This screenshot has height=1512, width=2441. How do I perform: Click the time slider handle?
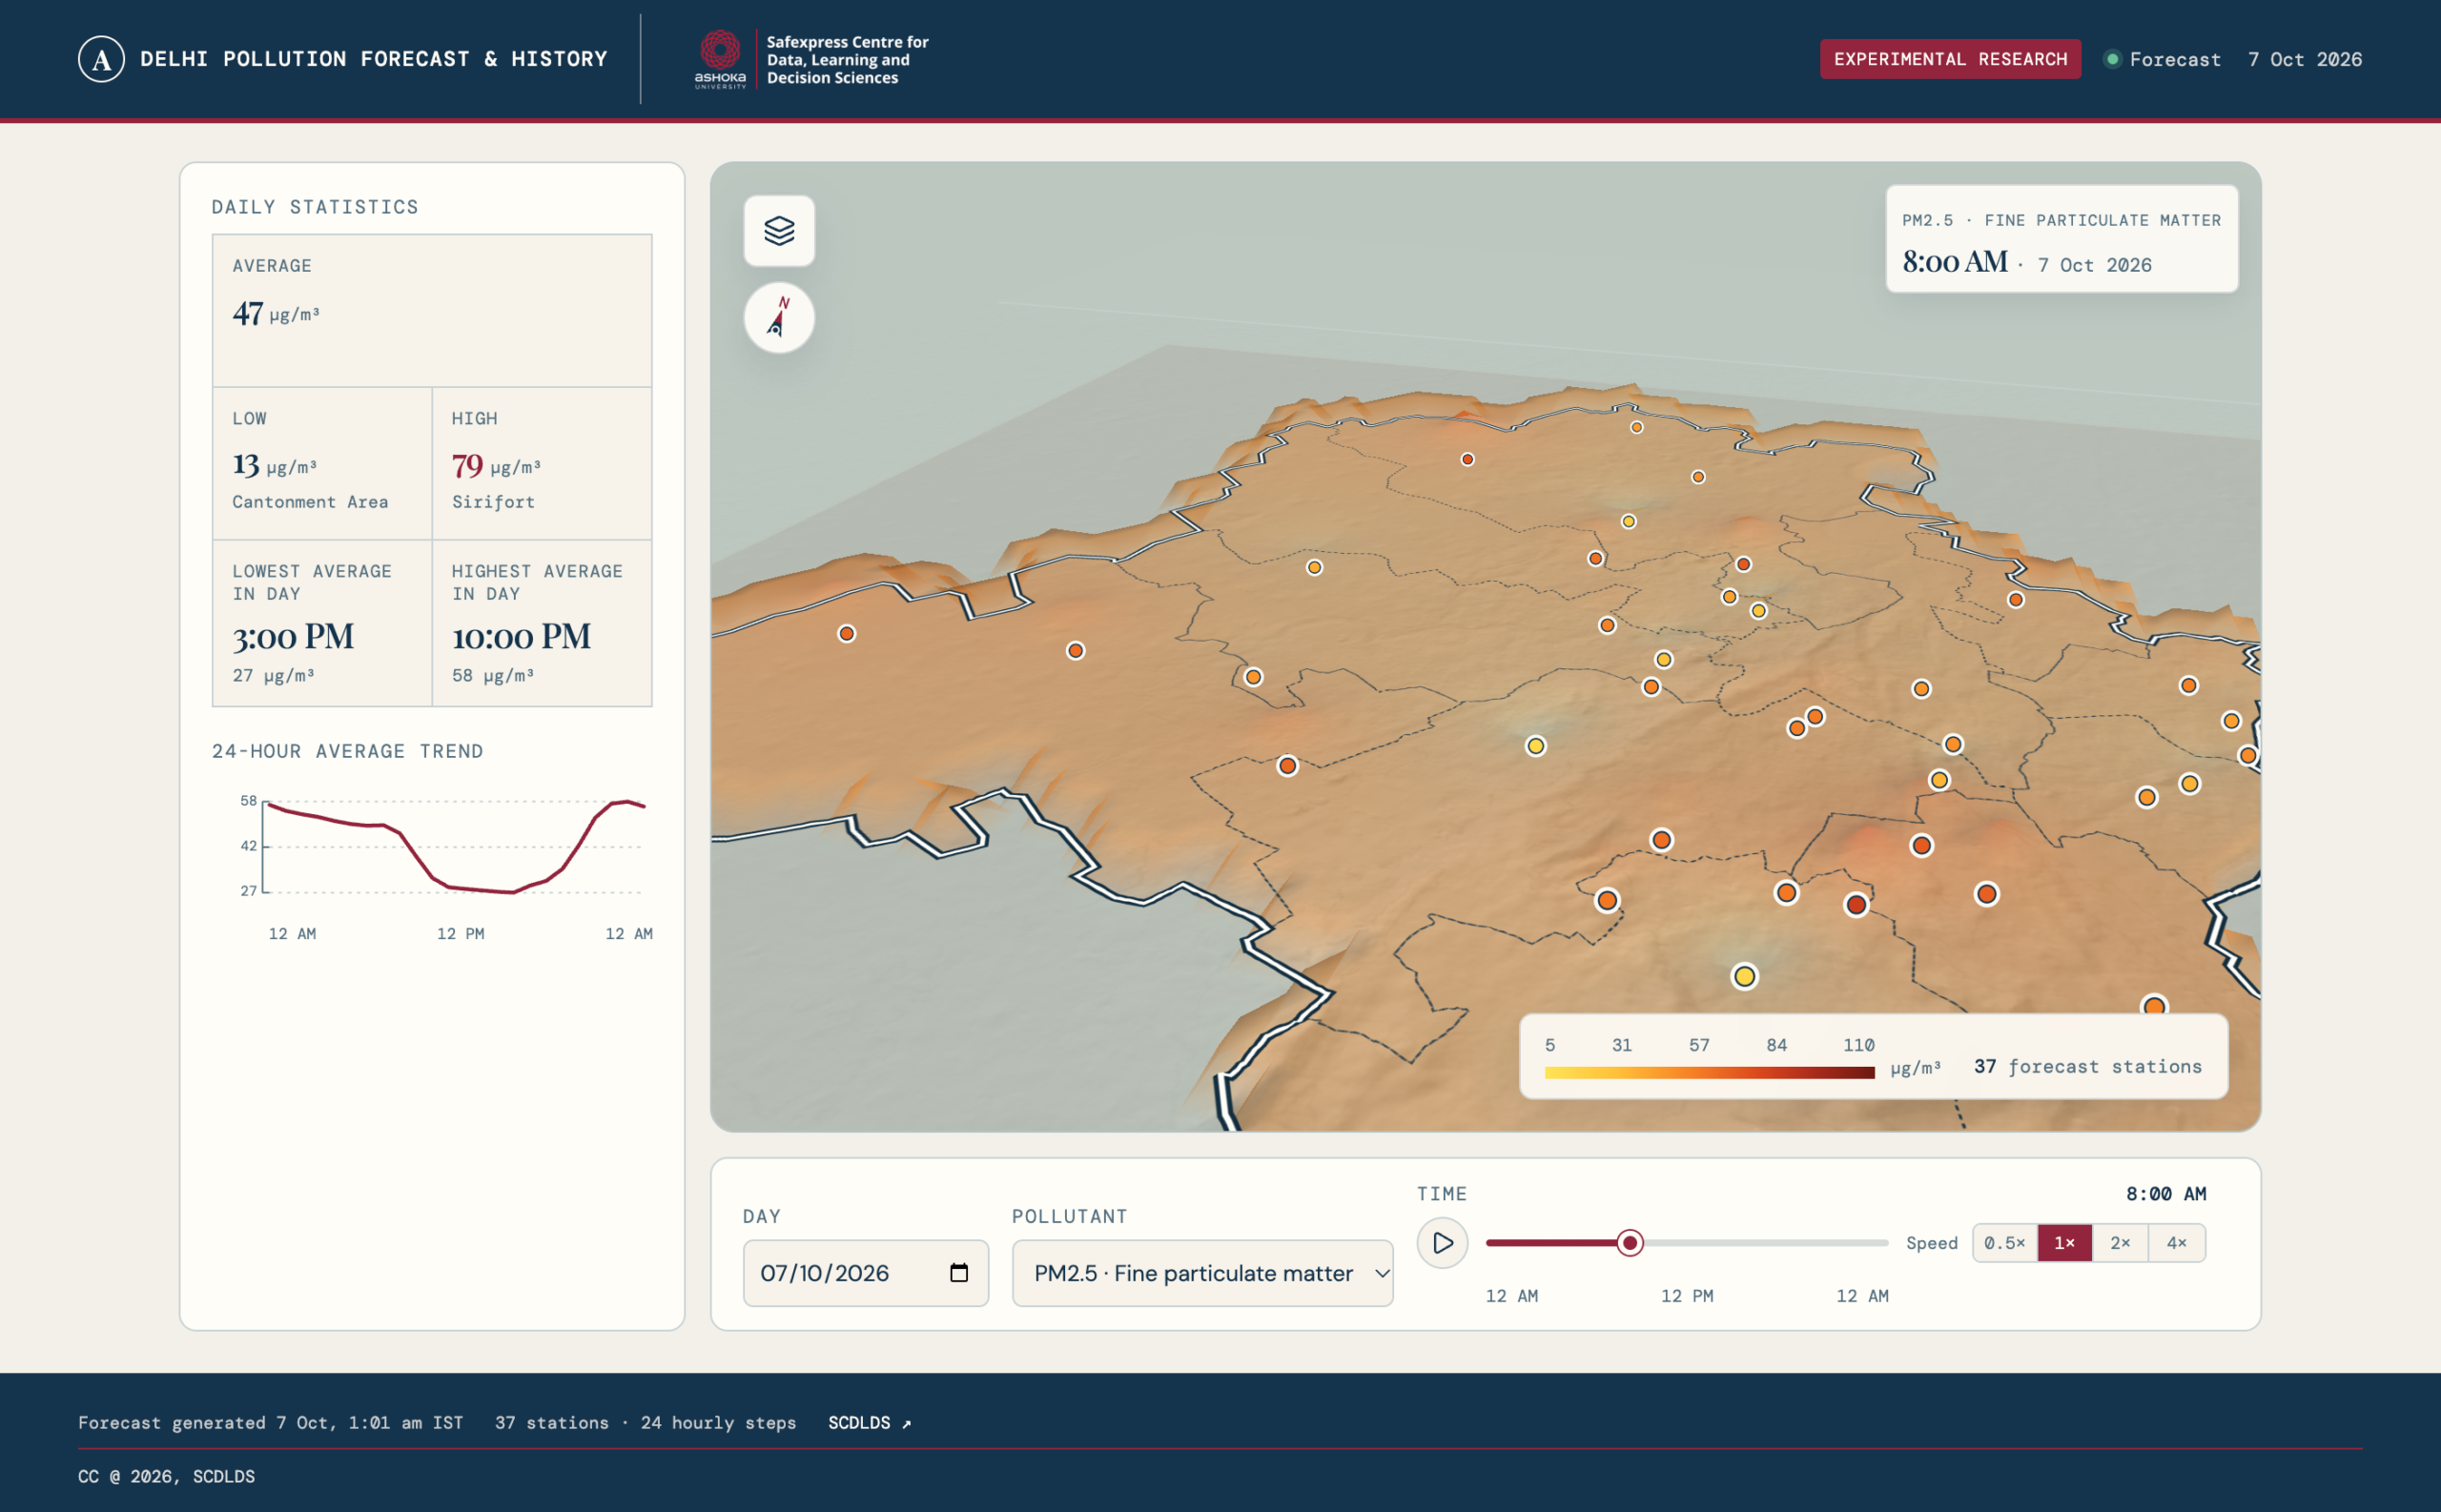(x=1629, y=1243)
